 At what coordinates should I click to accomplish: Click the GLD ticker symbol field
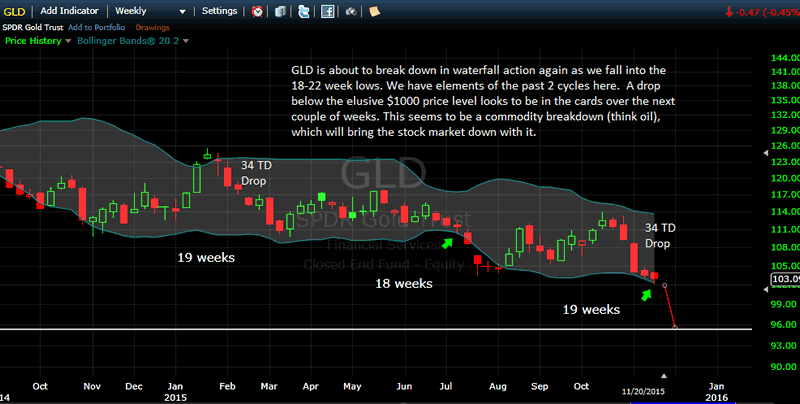pyautogui.click(x=14, y=11)
